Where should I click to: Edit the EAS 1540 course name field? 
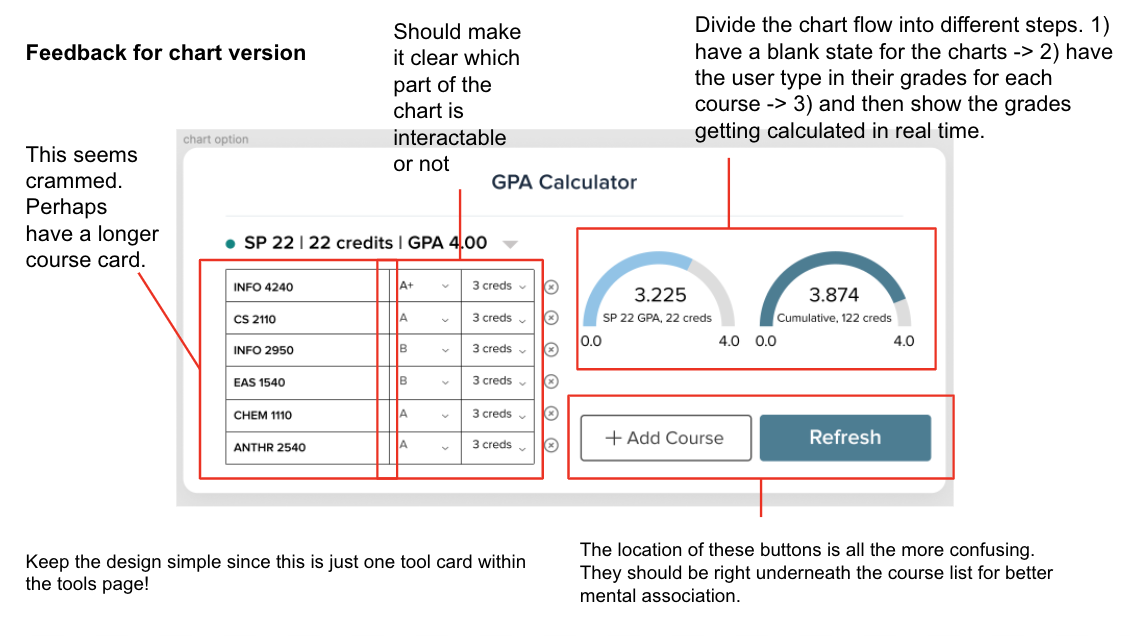point(308,382)
